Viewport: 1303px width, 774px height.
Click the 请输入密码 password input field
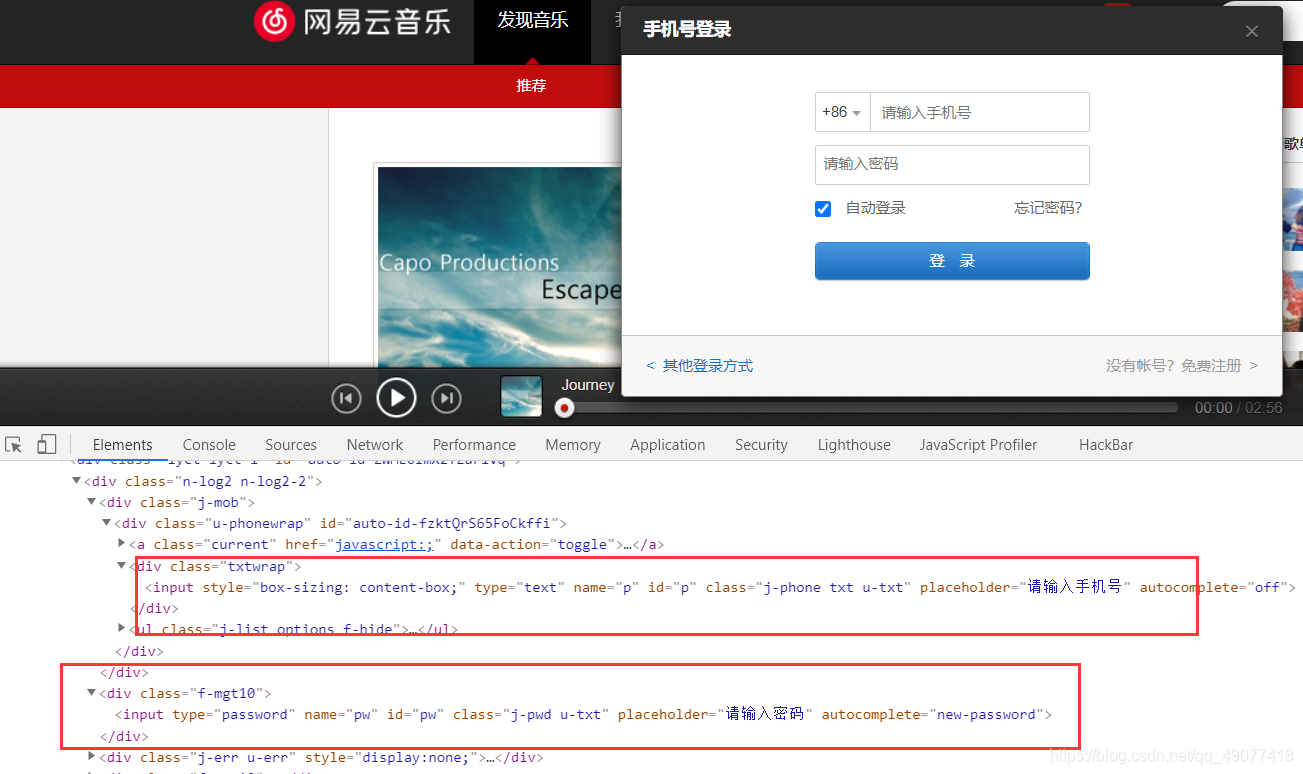coord(952,165)
